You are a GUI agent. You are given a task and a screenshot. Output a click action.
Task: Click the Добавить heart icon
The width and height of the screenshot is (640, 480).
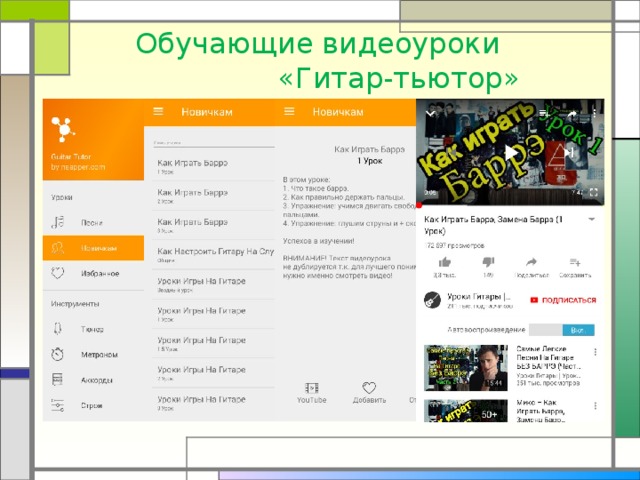[369, 388]
